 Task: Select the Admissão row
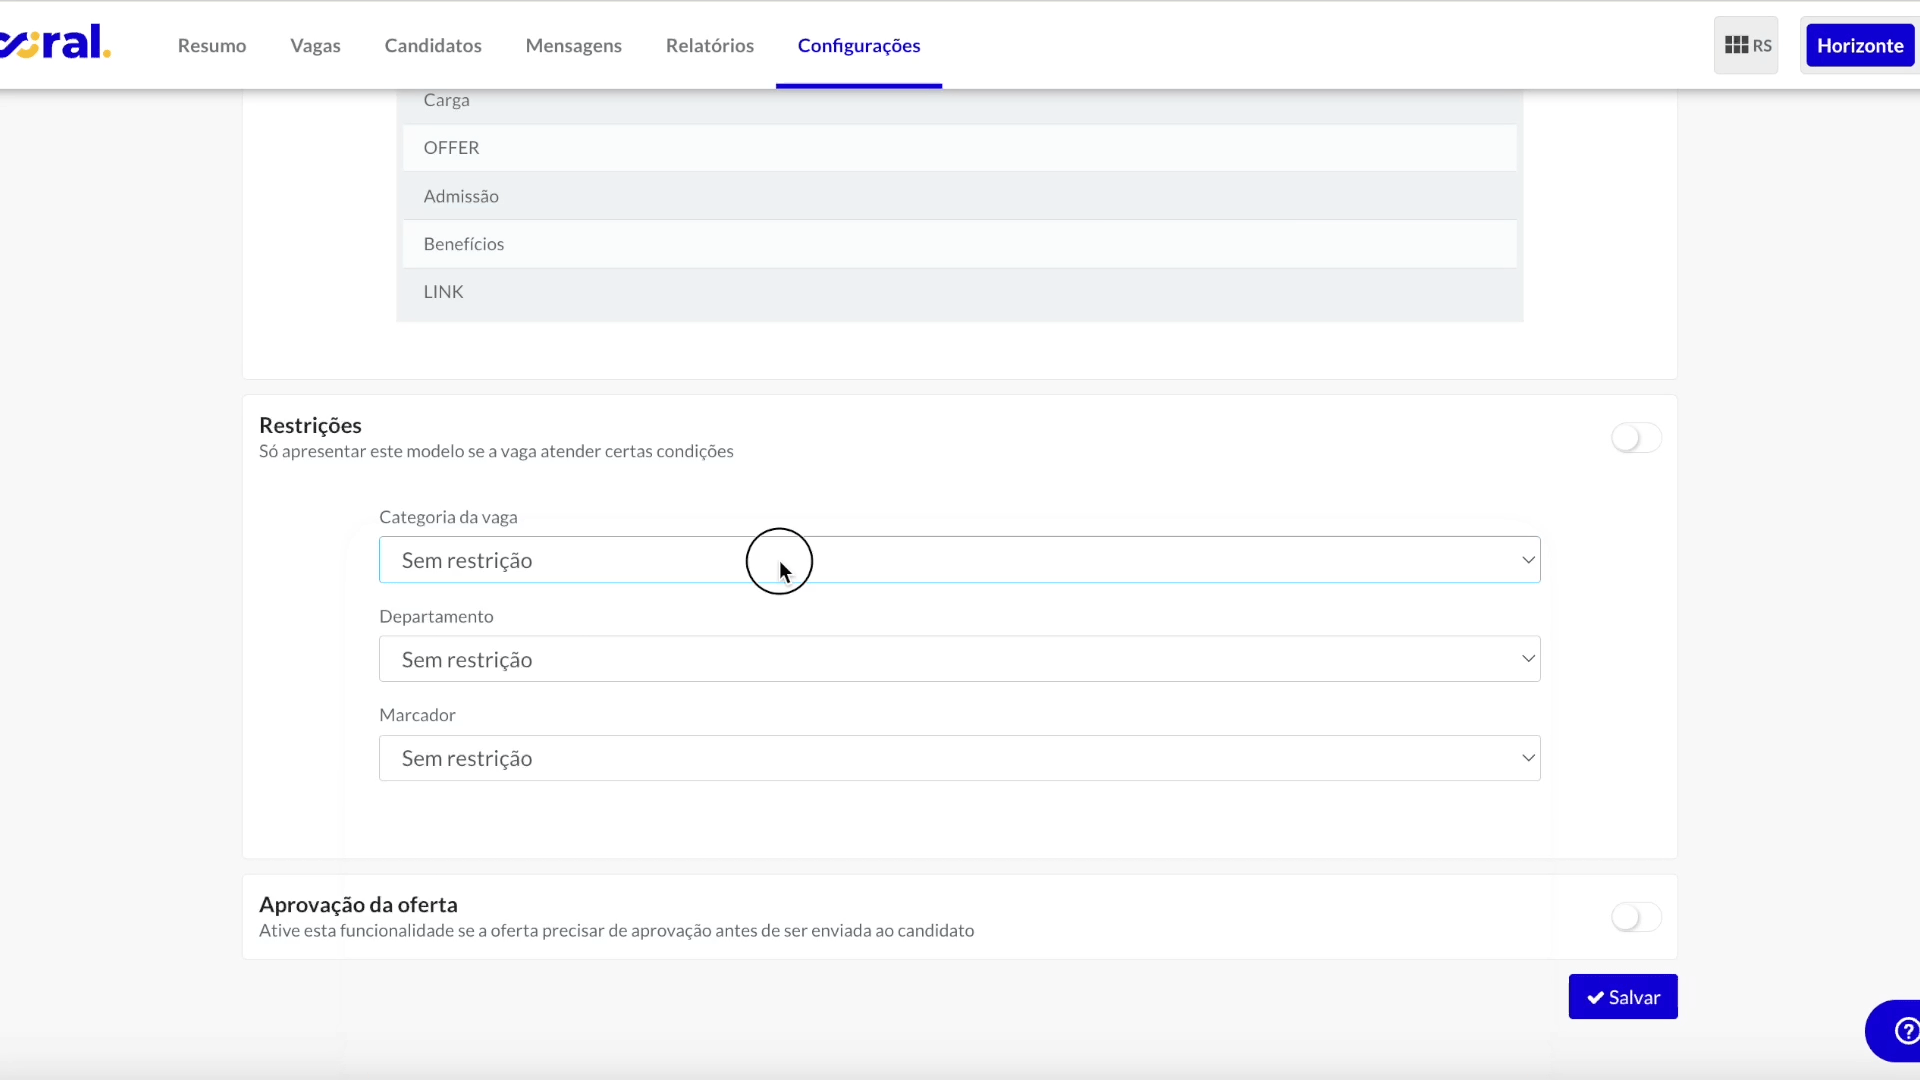coord(959,196)
